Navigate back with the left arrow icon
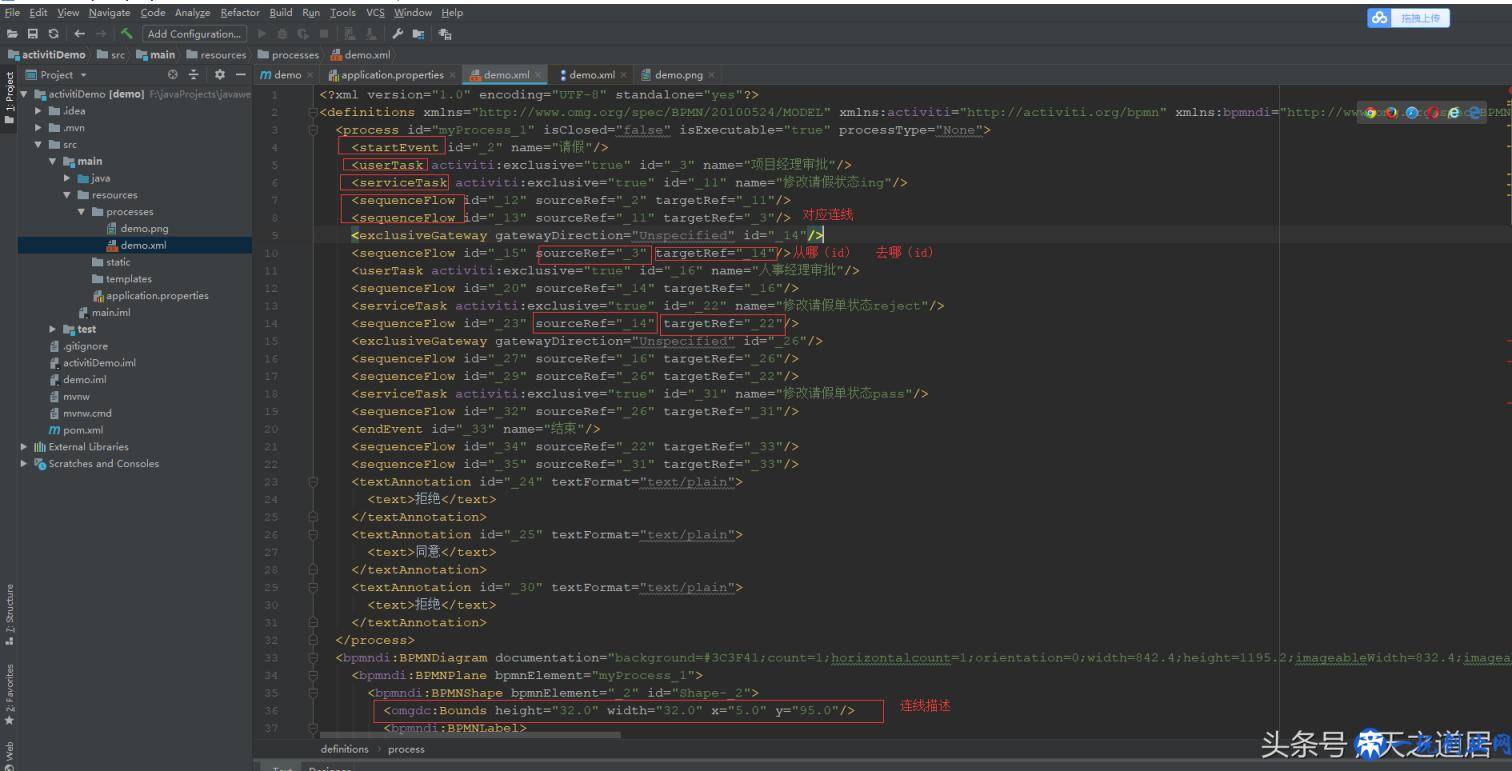The image size is (1512, 771). click(79, 34)
